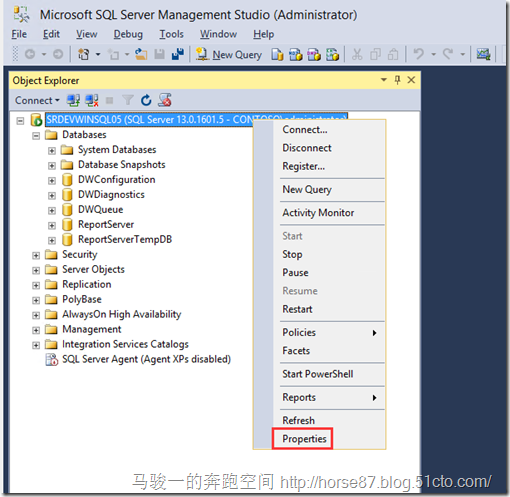The width and height of the screenshot is (510, 497).
Task: Click the Refresh icon in Object Explorer
Action: coord(146,100)
